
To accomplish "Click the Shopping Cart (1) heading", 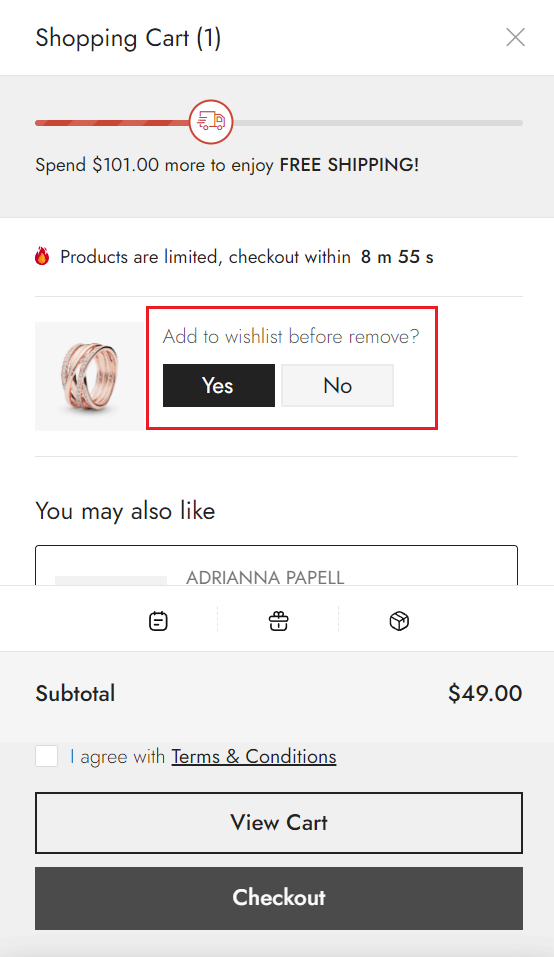I will (128, 38).
